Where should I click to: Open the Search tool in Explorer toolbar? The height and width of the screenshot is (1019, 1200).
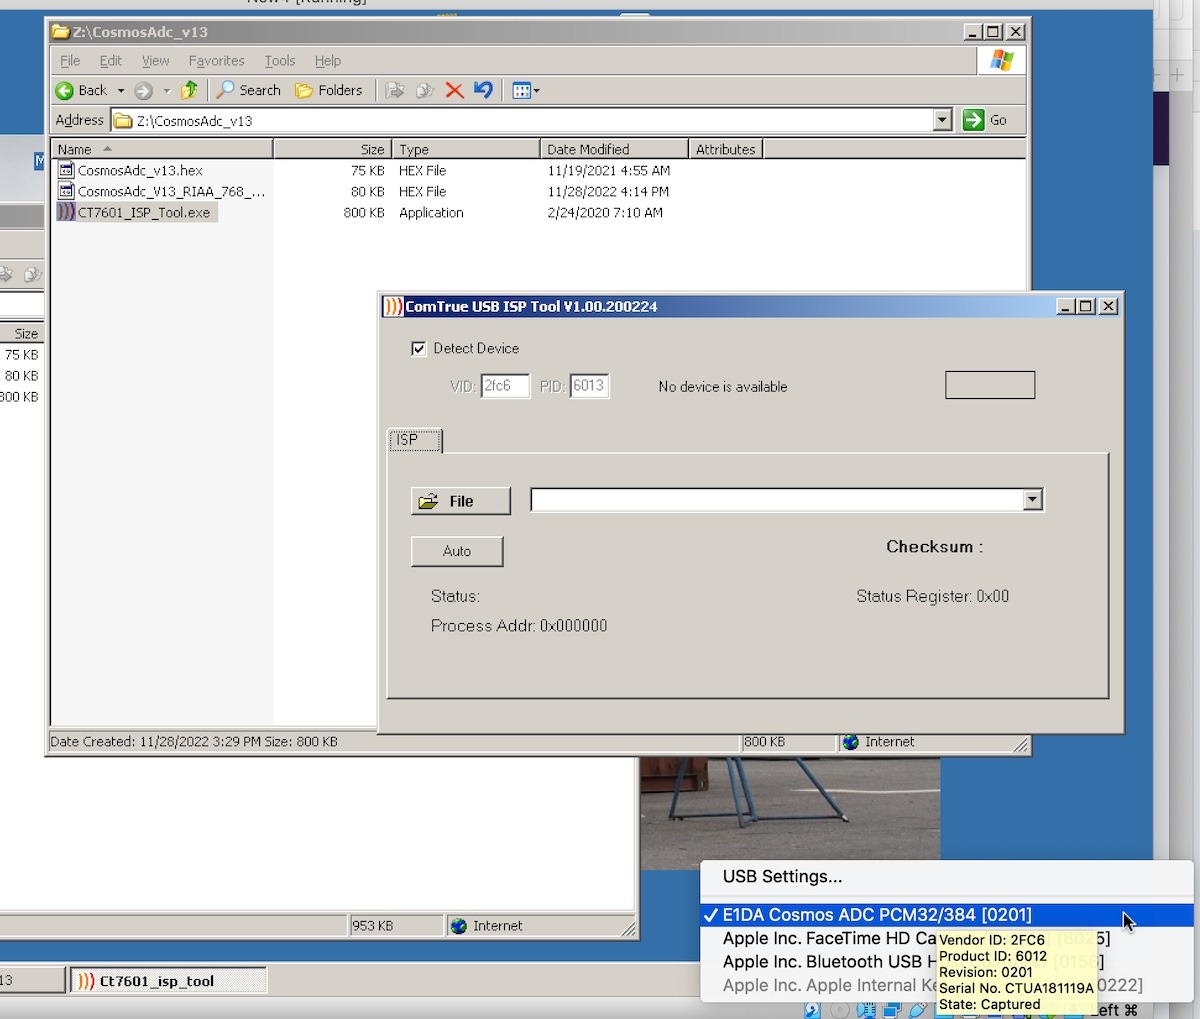click(x=249, y=90)
